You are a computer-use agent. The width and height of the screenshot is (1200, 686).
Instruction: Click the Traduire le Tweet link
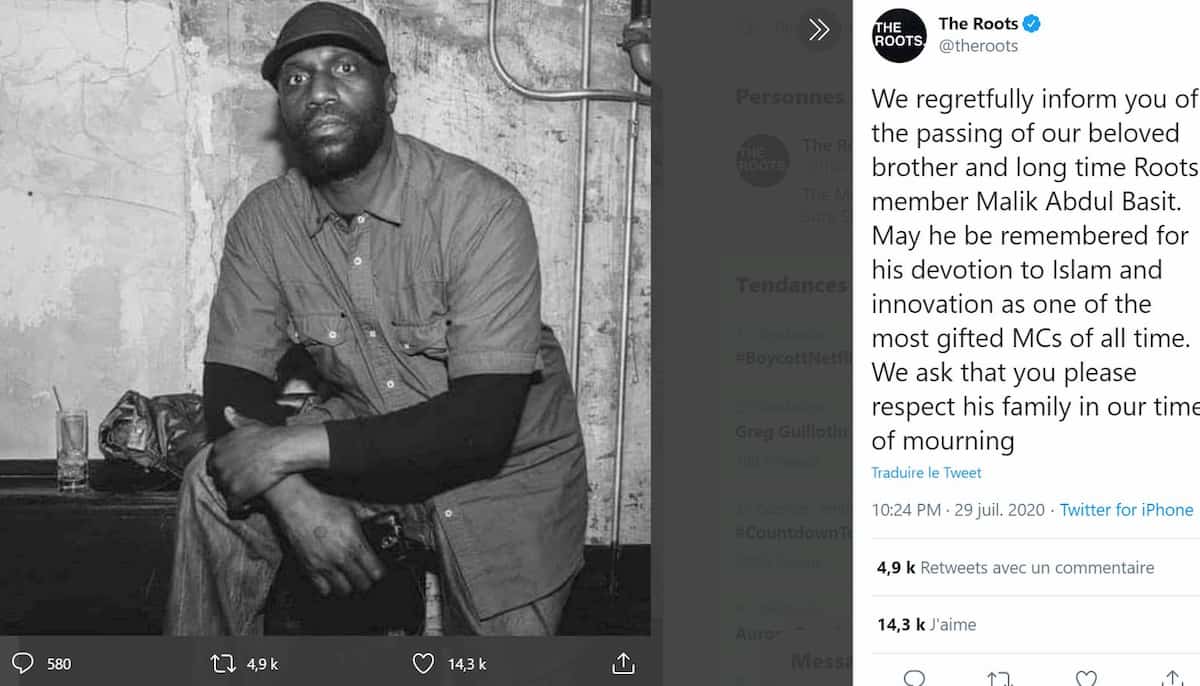pos(925,472)
